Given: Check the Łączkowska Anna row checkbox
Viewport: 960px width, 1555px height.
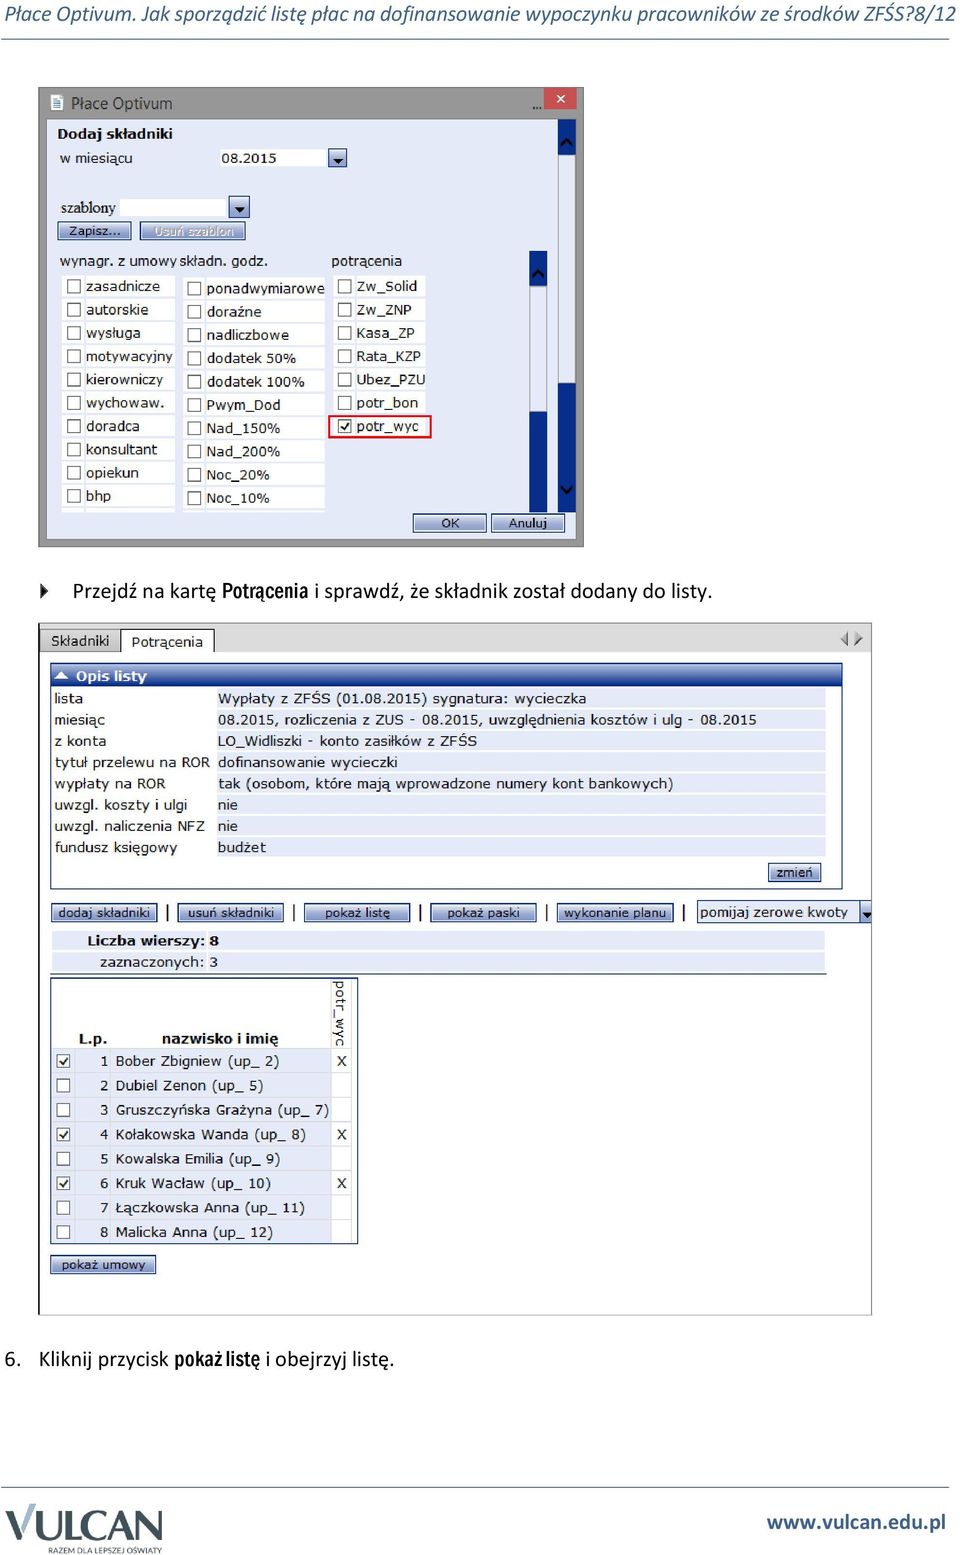Looking at the screenshot, I should click(x=64, y=1208).
